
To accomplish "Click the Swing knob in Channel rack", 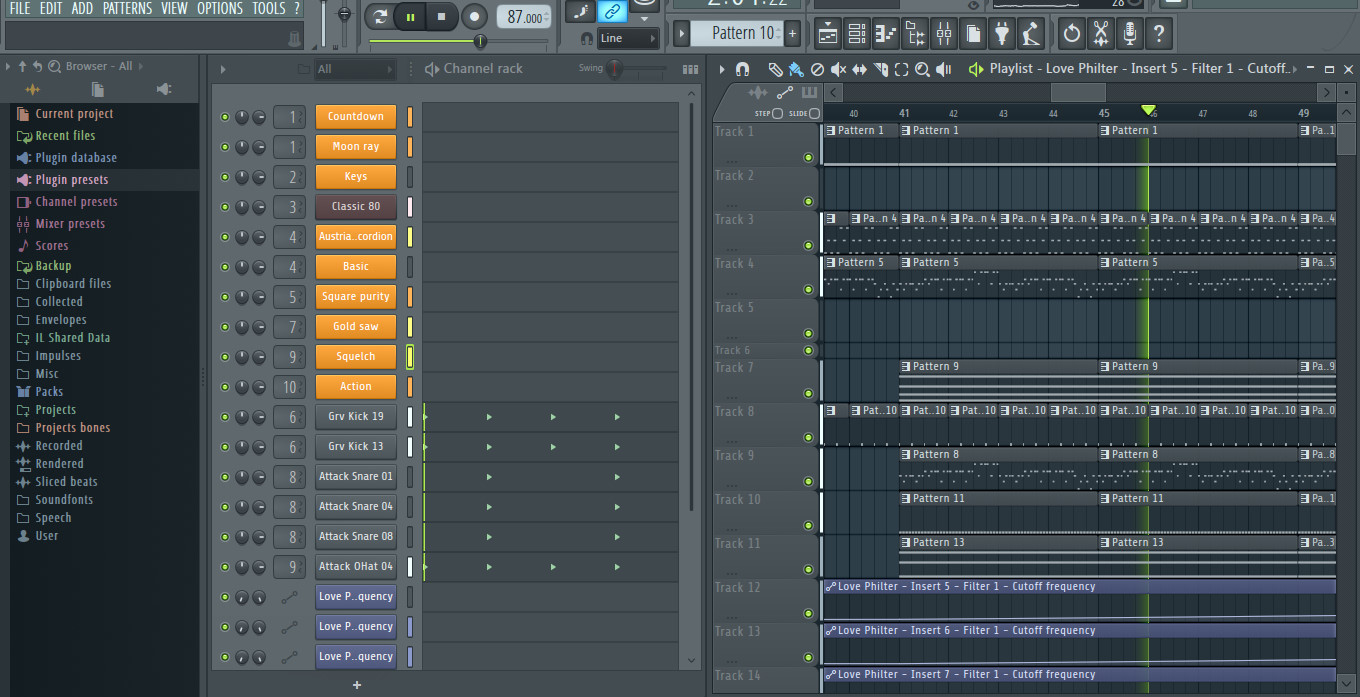I will [x=614, y=69].
